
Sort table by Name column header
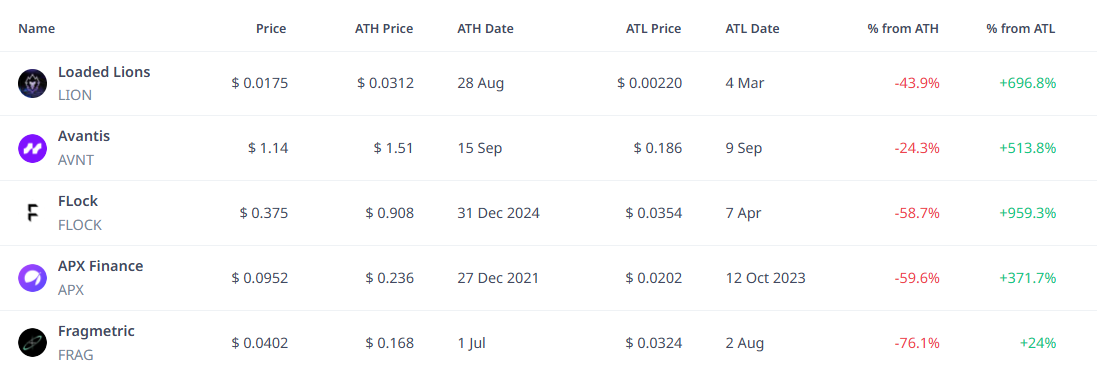(x=36, y=29)
